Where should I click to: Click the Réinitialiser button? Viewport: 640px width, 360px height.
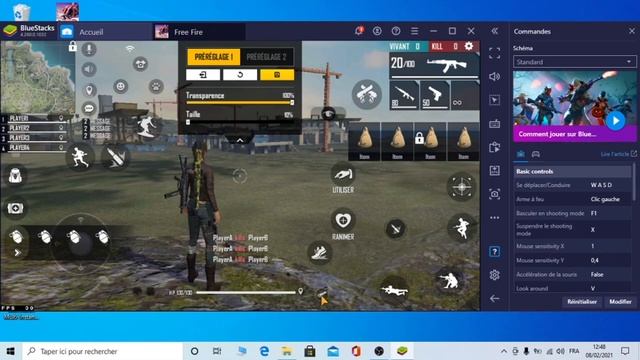coord(582,302)
